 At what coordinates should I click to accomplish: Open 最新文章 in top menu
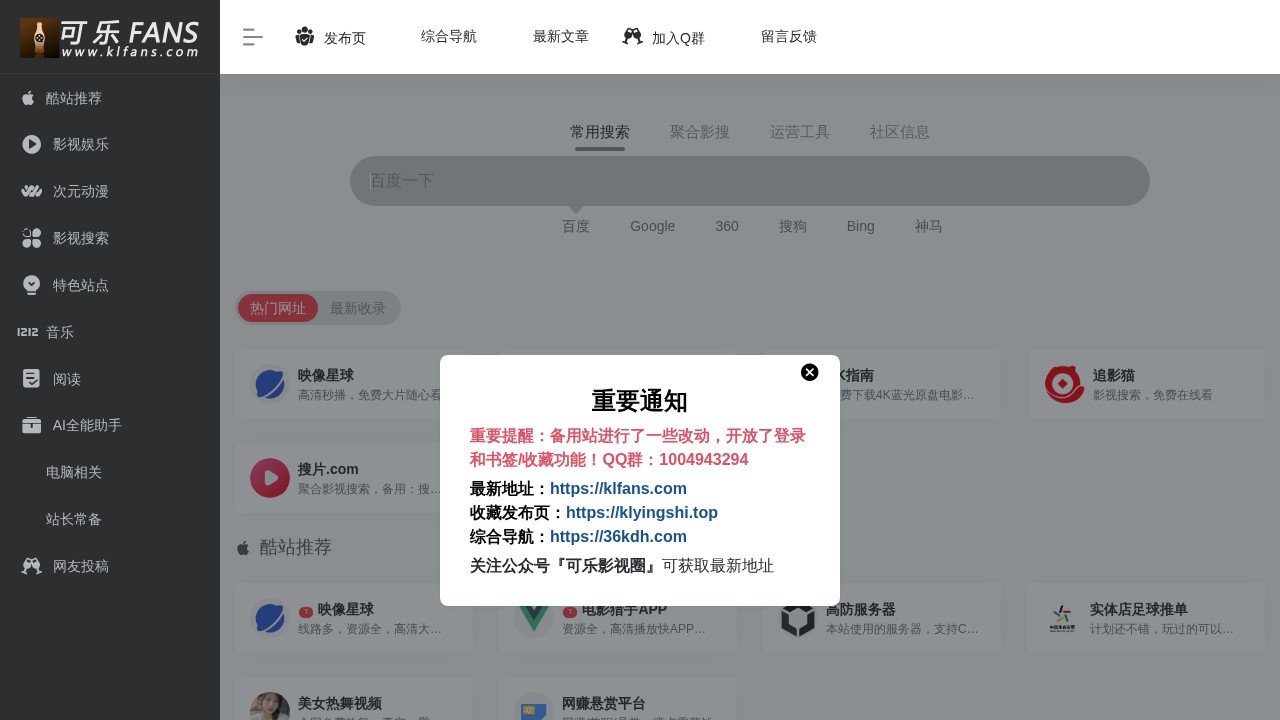(561, 36)
